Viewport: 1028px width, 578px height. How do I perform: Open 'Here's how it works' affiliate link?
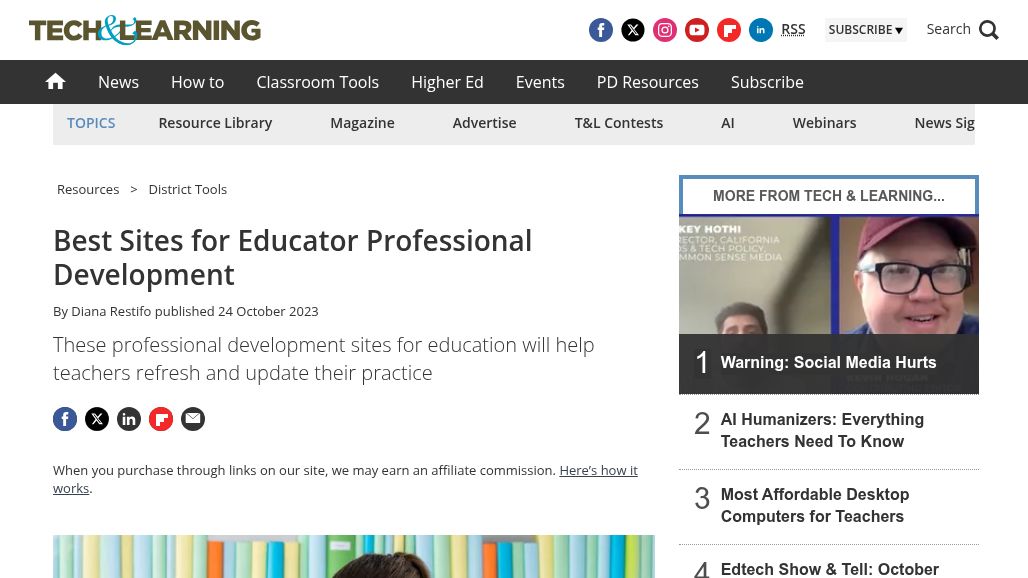pyautogui.click(x=597, y=470)
